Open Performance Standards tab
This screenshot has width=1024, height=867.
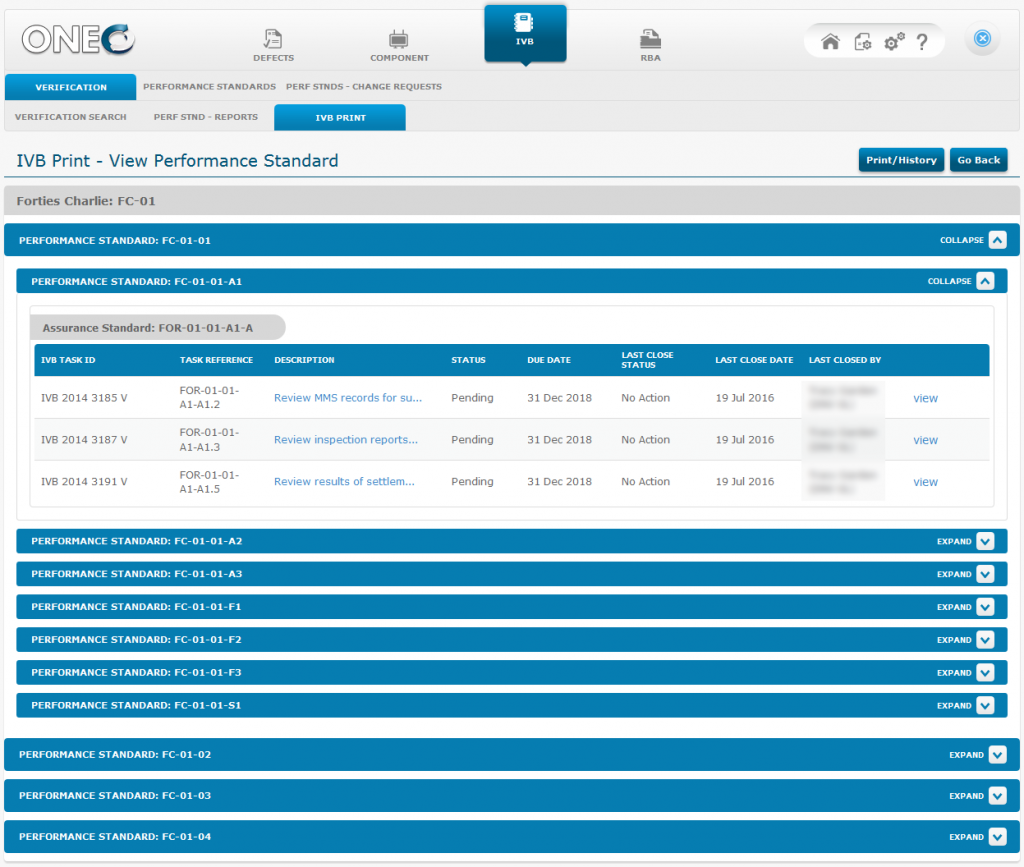[209, 86]
